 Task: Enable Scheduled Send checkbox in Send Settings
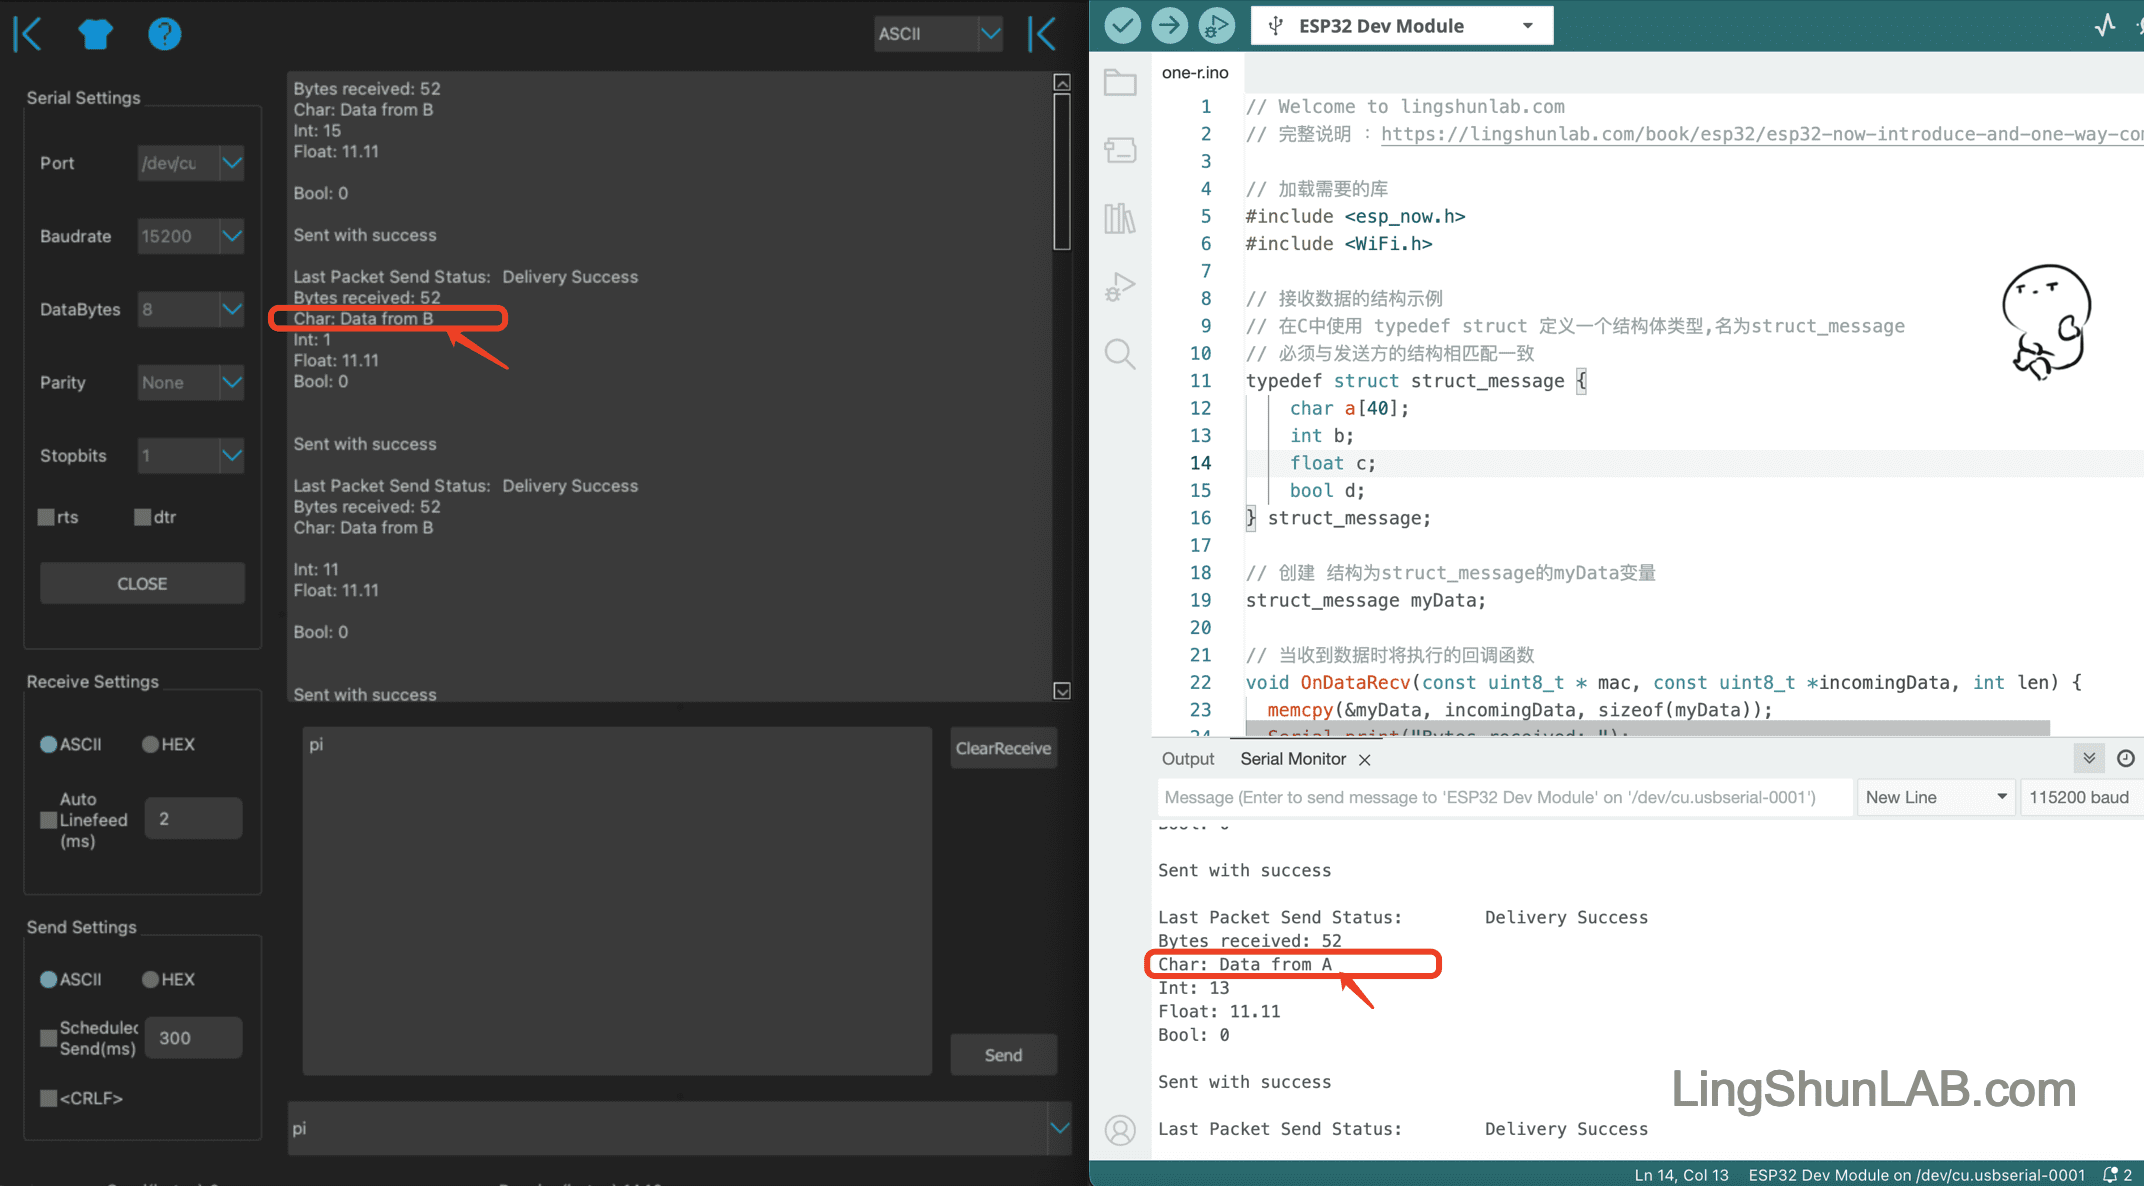47,1038
